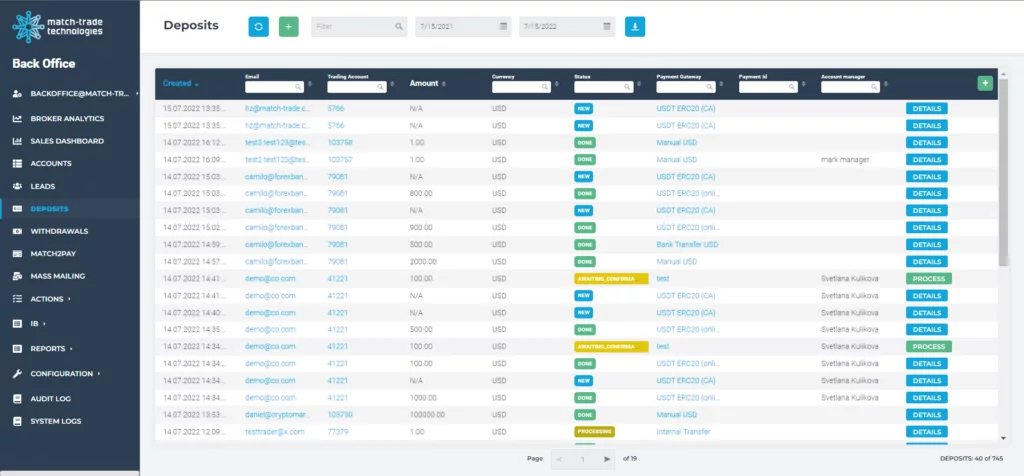This screenshot has width=1024, height=476.
Task: Open Withdrawals in sidebar
Action: [x=59, y=231]
